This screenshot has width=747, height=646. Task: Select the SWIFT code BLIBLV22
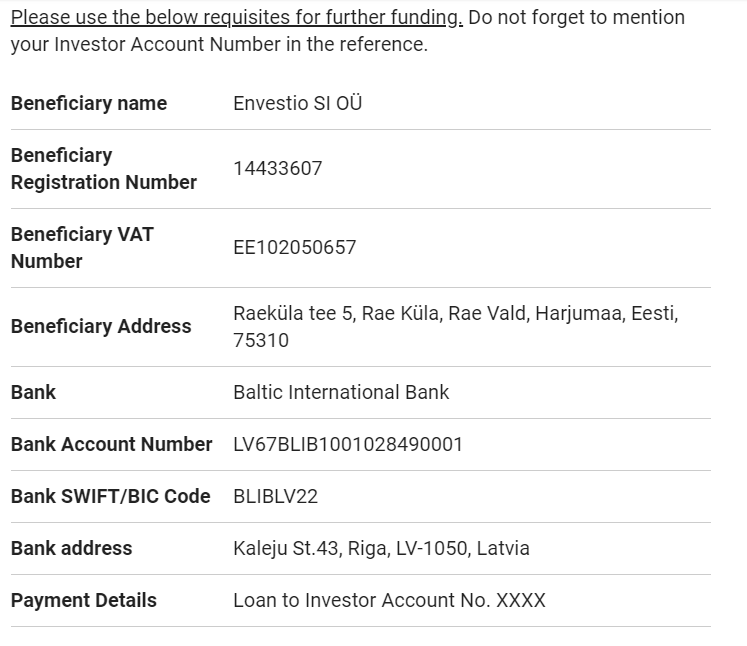[275, 497]
